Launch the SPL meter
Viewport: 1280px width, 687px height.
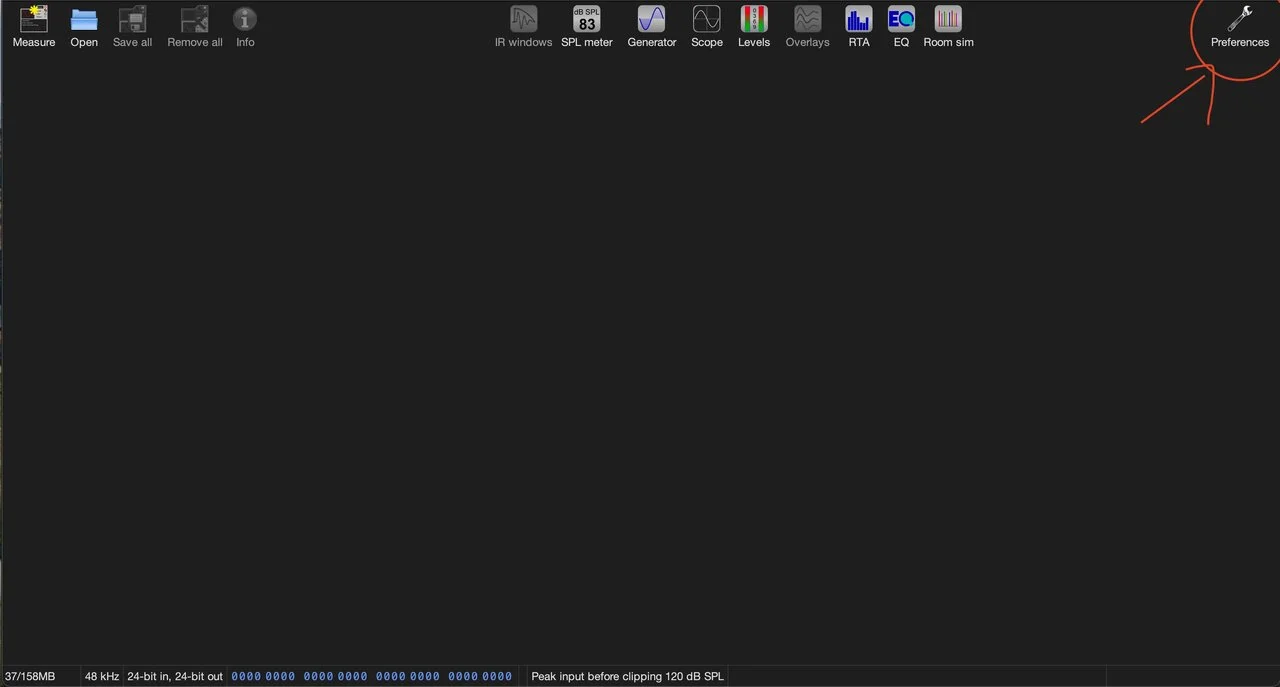click(586, 20)
